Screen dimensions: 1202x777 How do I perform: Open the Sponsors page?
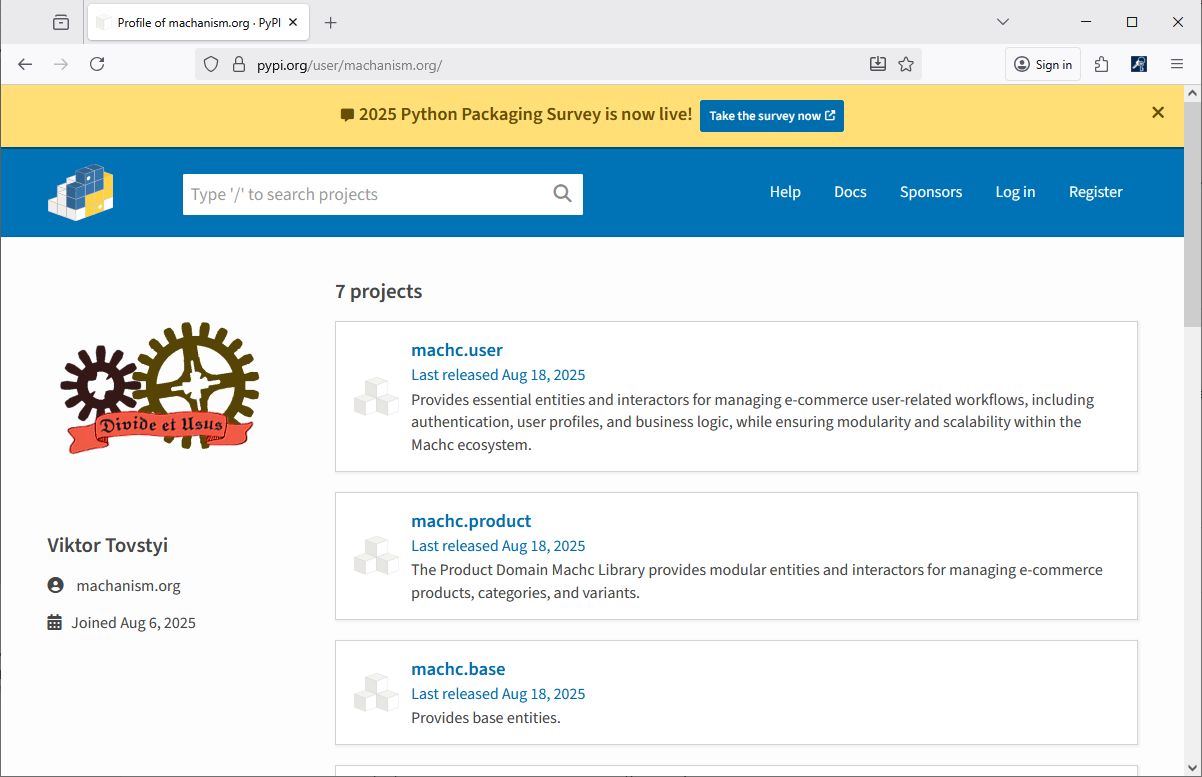click(x=930, y=192)
